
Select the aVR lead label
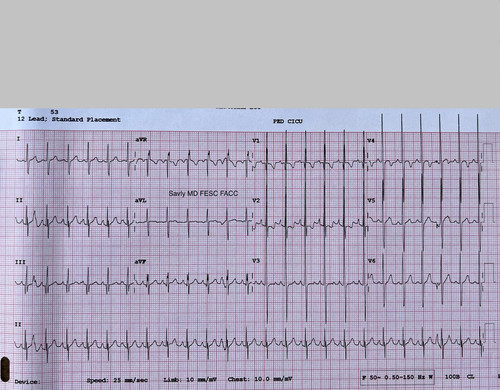141,140
